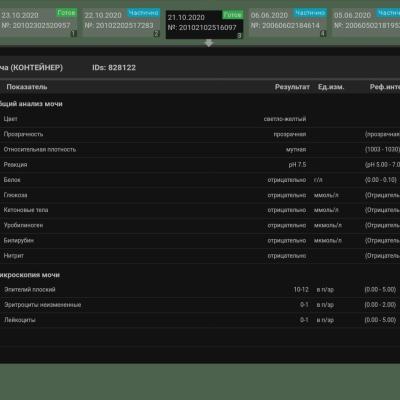Image resolution: width=400 pixels, height=400 pixels.
Task: Click the green Готов badge on first card
Action: click(x=66, y=13)
